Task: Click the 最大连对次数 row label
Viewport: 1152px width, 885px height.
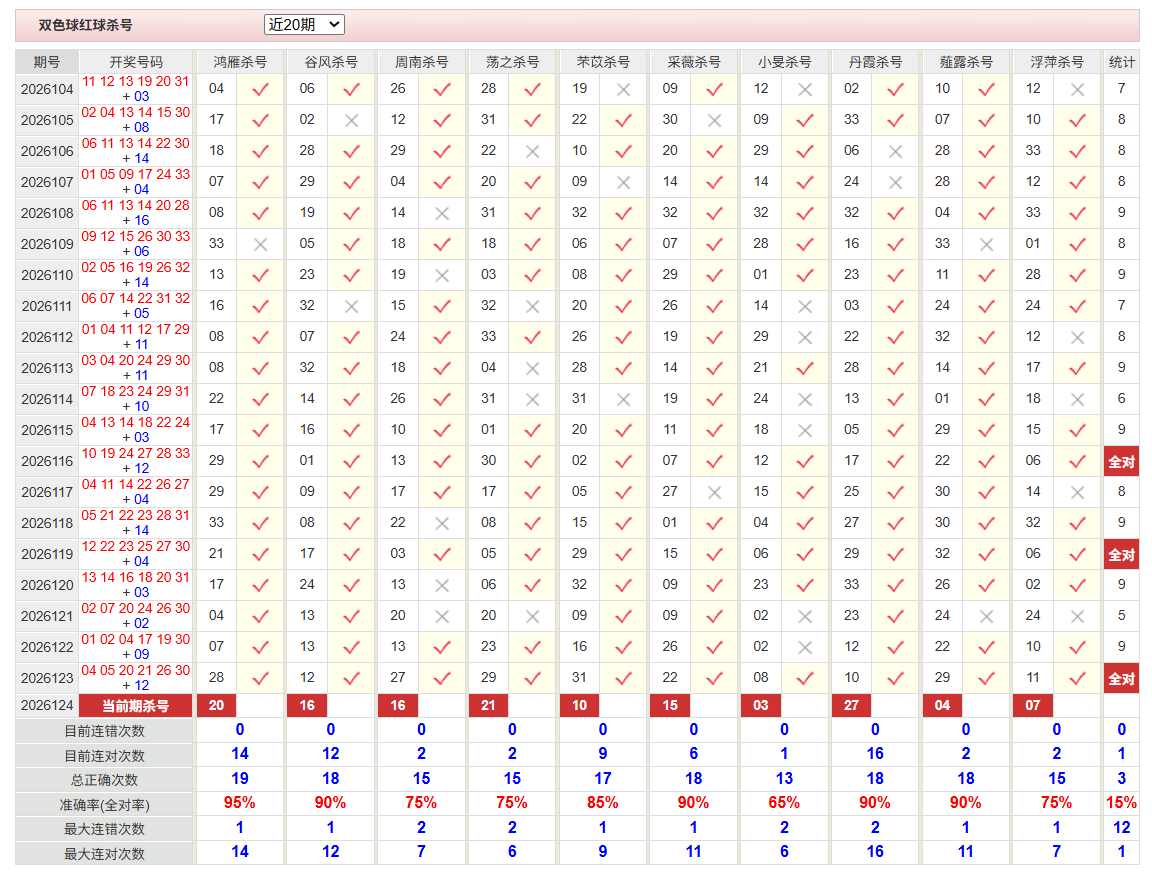Action: [x=104, y=854]
